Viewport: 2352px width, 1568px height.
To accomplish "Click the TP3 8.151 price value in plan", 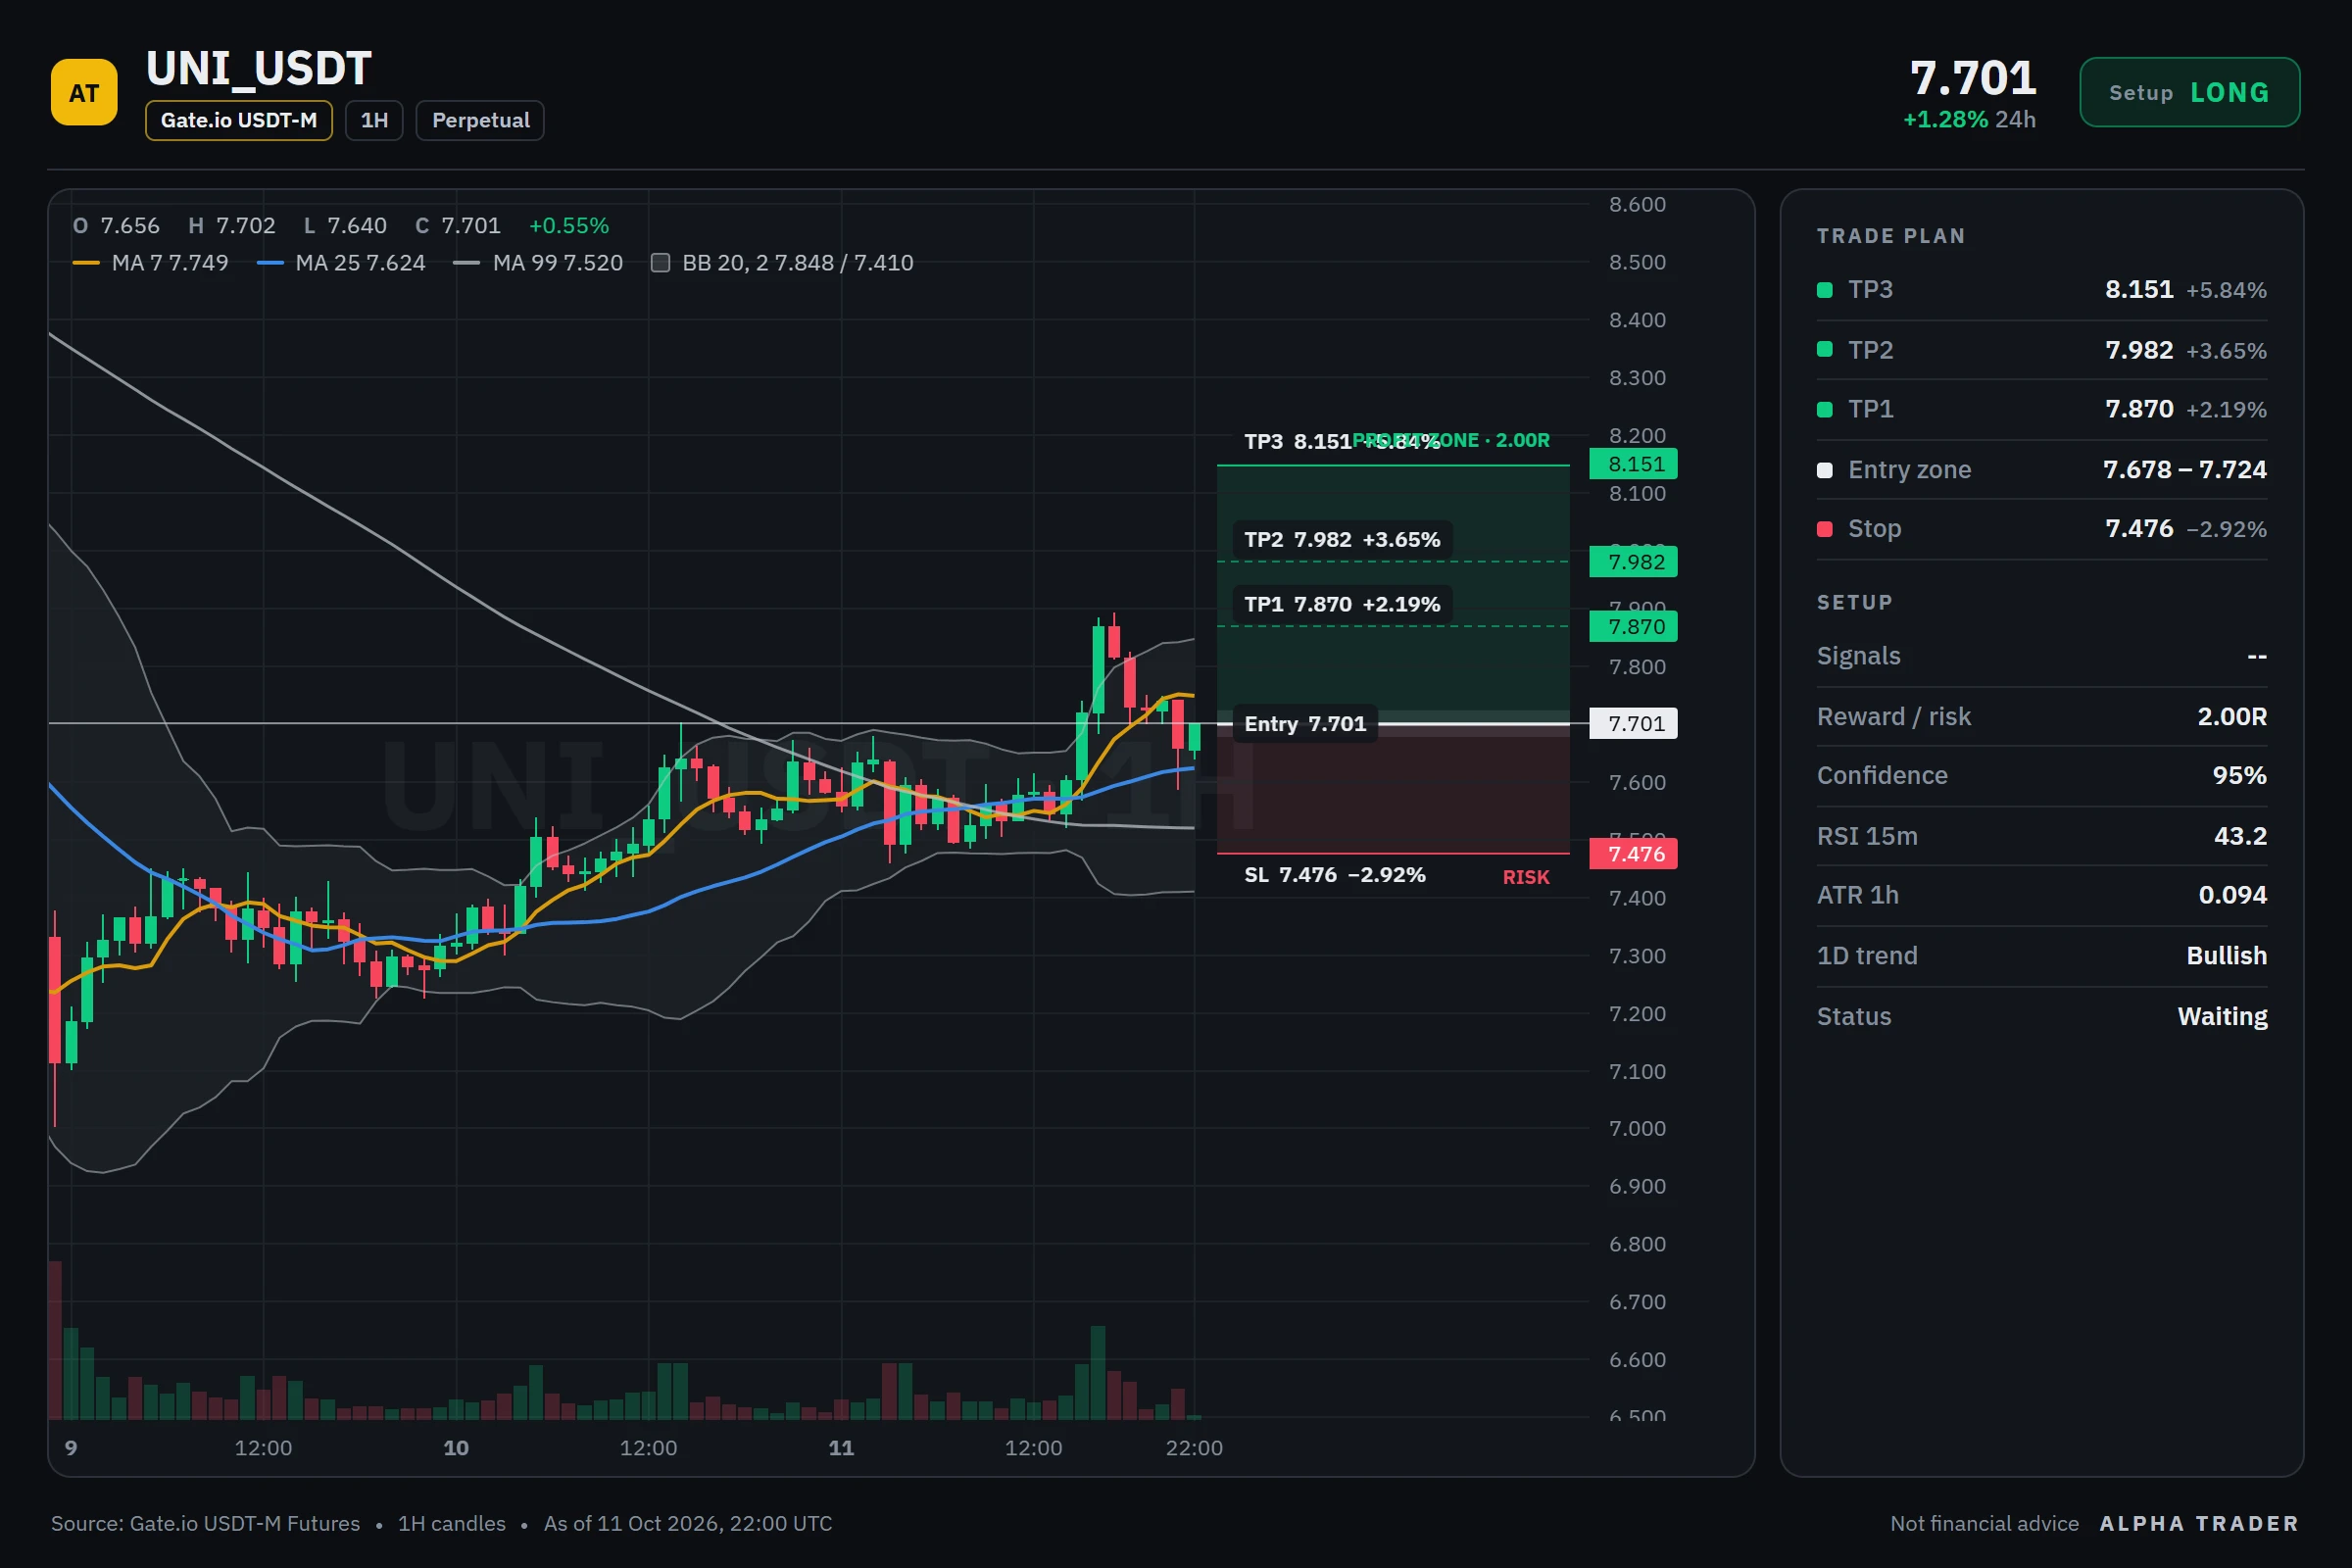I will point(2139,290).
